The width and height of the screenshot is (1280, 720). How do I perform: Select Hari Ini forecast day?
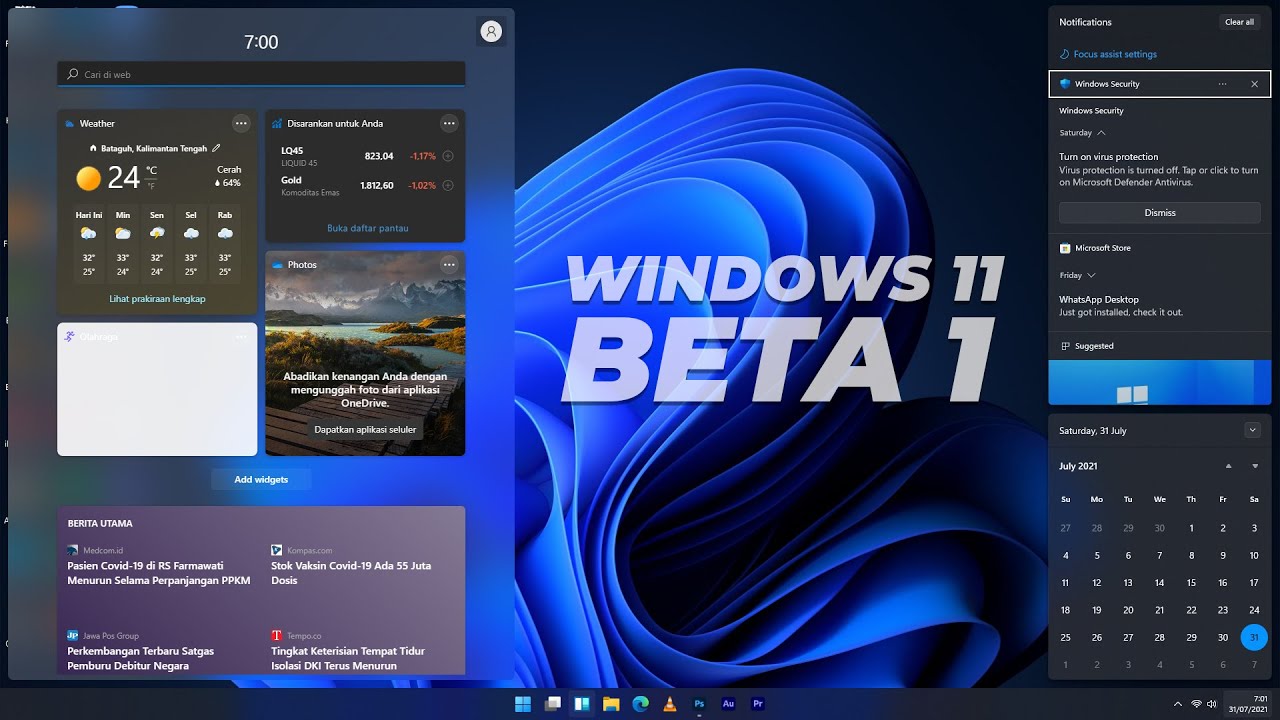pos(89,244)
